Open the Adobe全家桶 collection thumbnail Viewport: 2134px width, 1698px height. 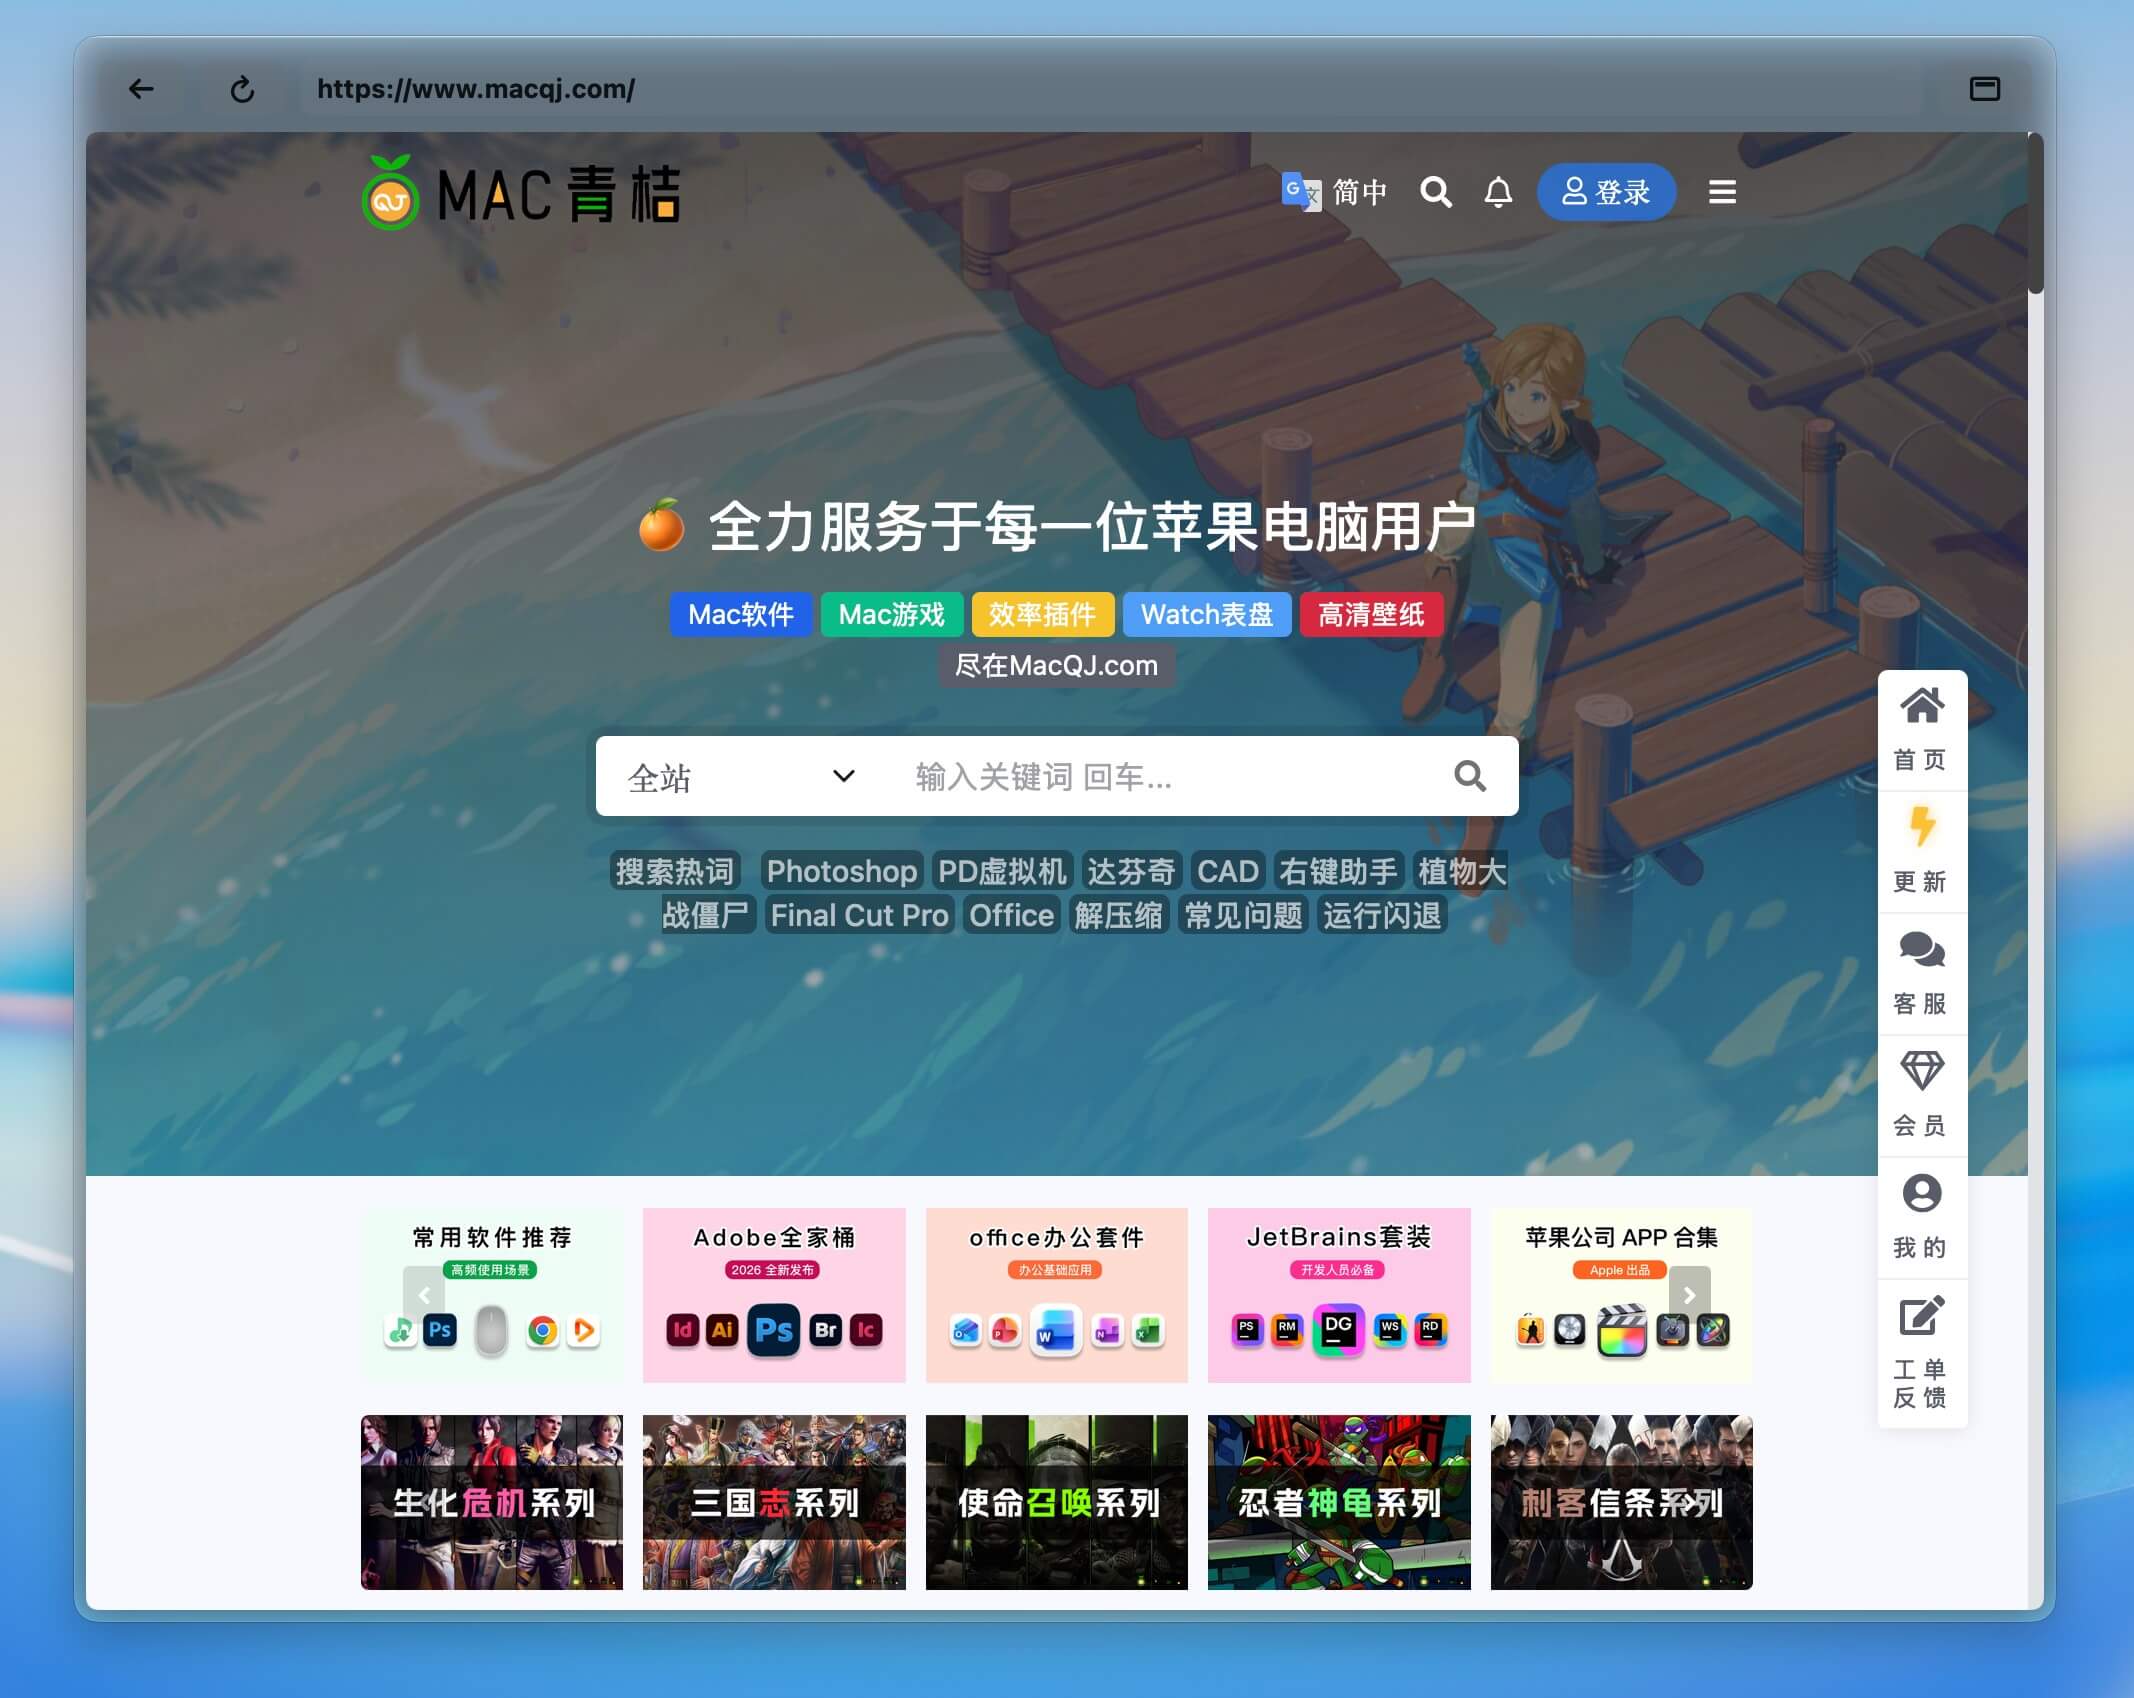773,1295
